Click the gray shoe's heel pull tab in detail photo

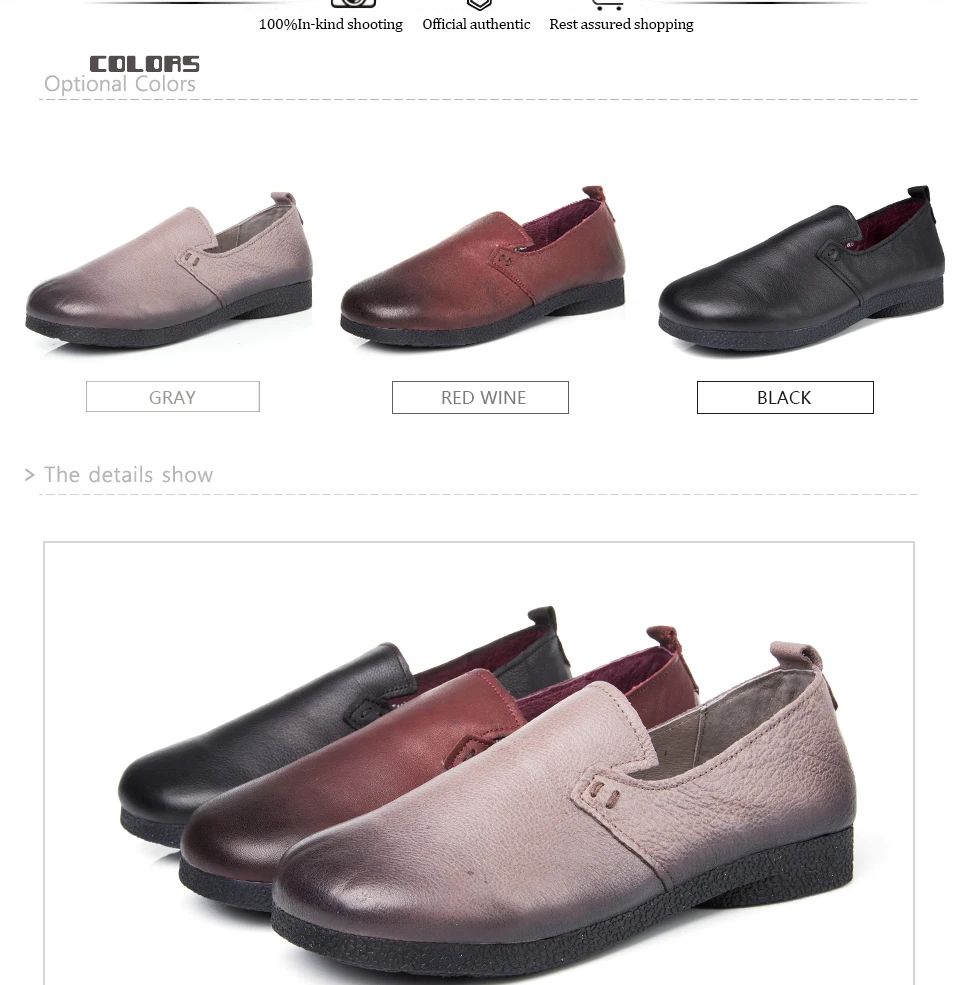tap(797, 656)
